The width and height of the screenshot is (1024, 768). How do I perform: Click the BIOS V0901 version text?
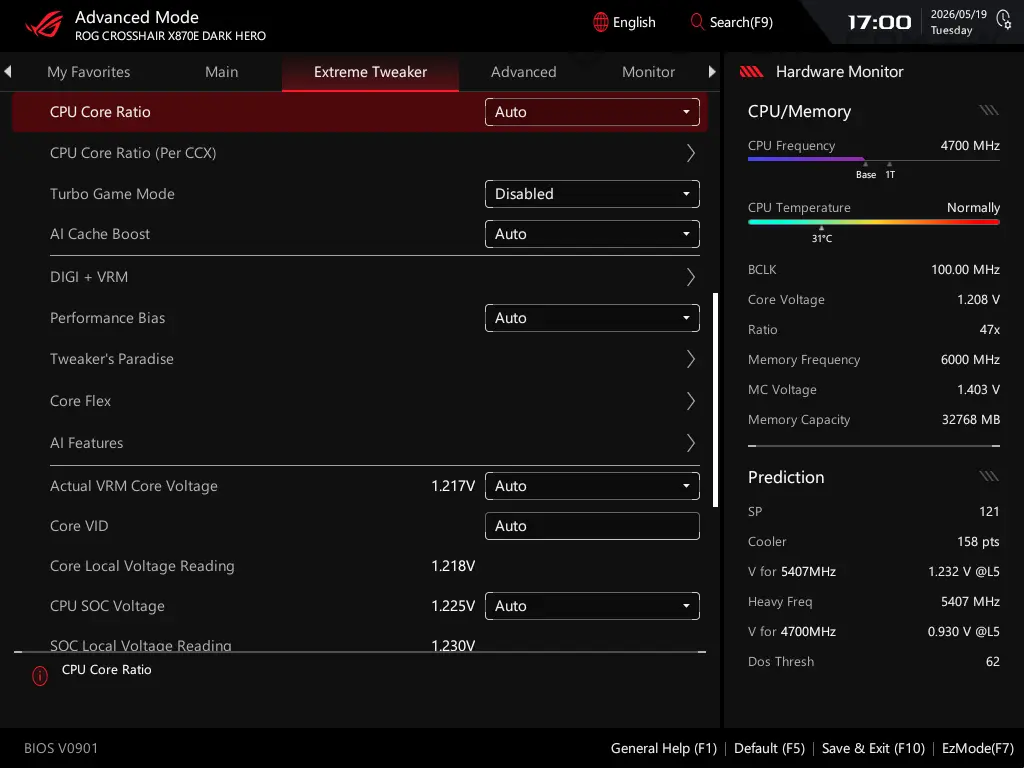click(61, 748)
